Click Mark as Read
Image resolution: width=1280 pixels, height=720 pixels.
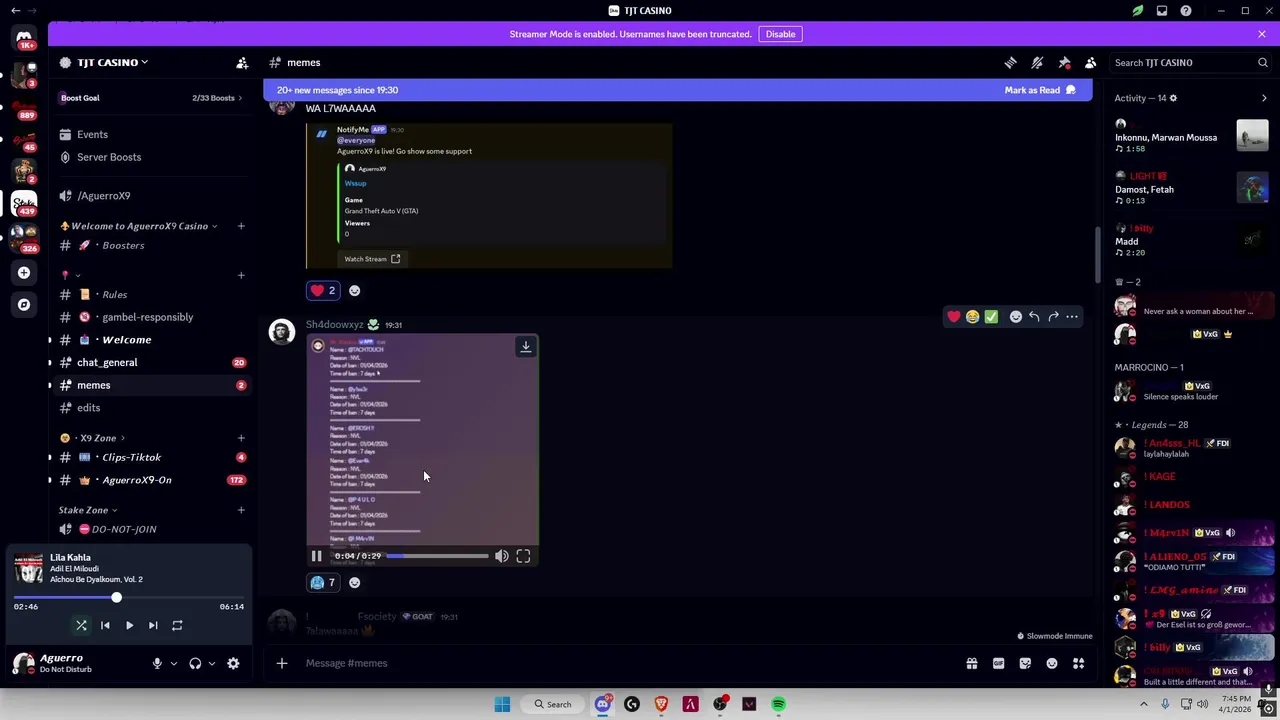coord(1040,90)
